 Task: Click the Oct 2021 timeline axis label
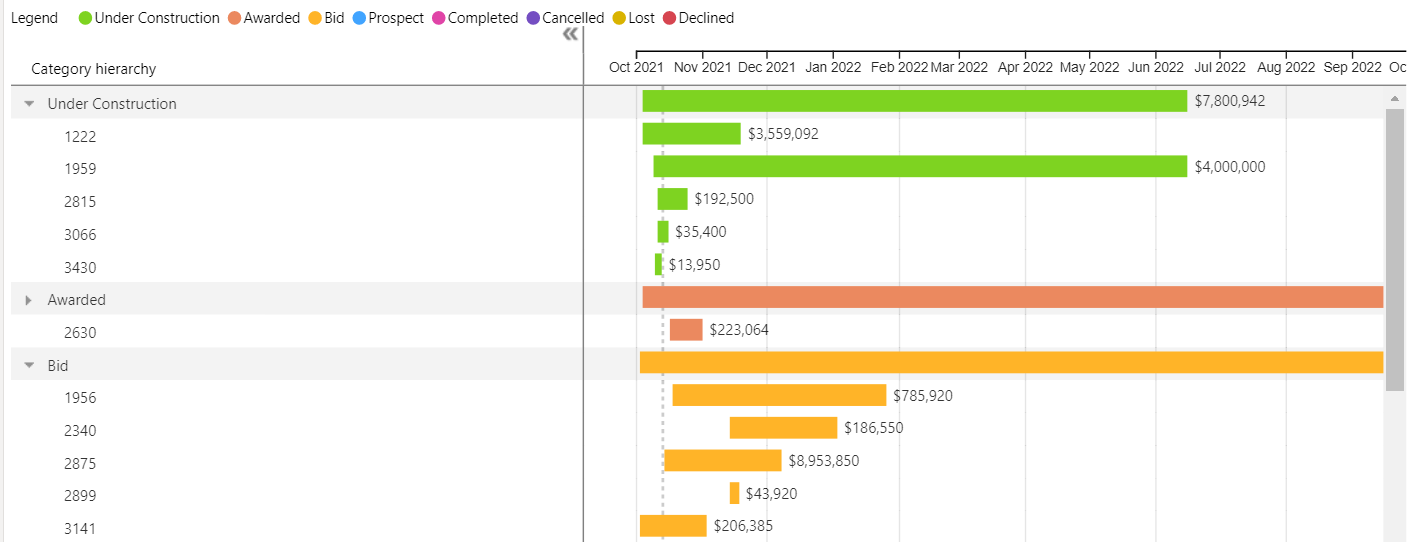pos(636,67)
